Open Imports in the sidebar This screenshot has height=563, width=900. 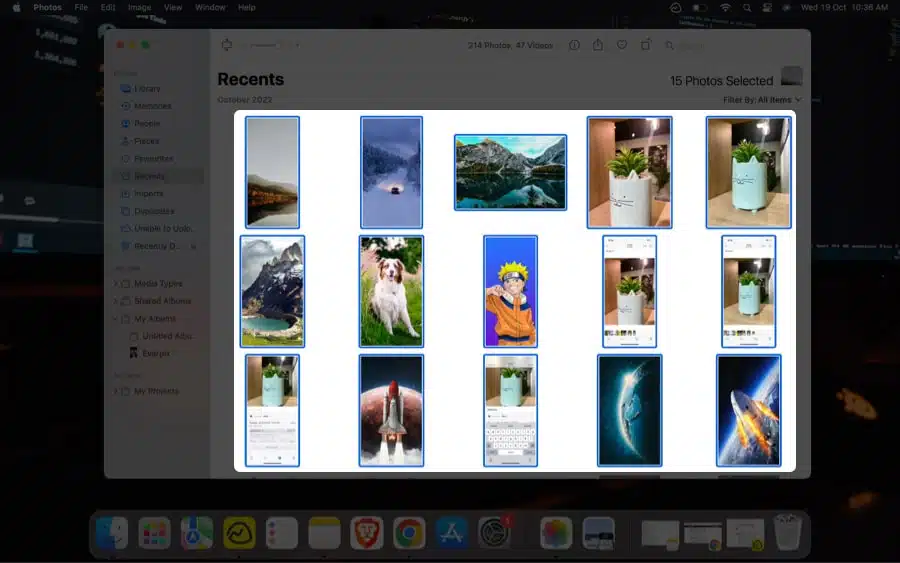click(x=158, y=194)
